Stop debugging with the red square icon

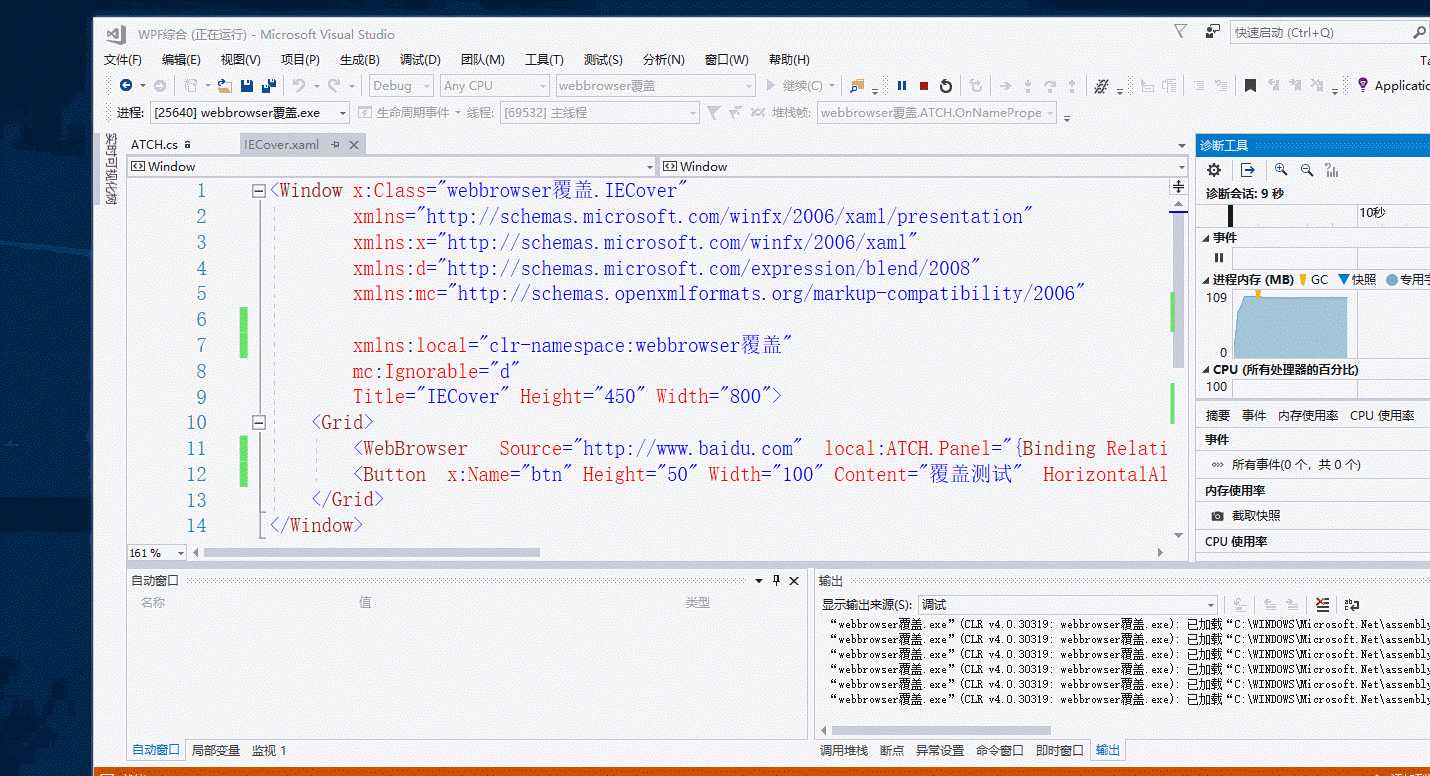pyautogui.click(x=924, y=86)
